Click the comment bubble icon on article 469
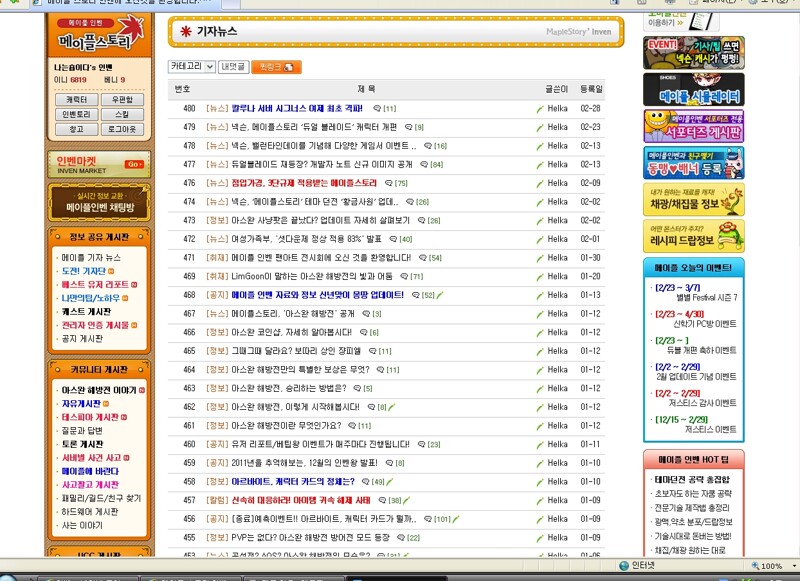The width and height of the screenshot is (800, 581). click(404, 276)
